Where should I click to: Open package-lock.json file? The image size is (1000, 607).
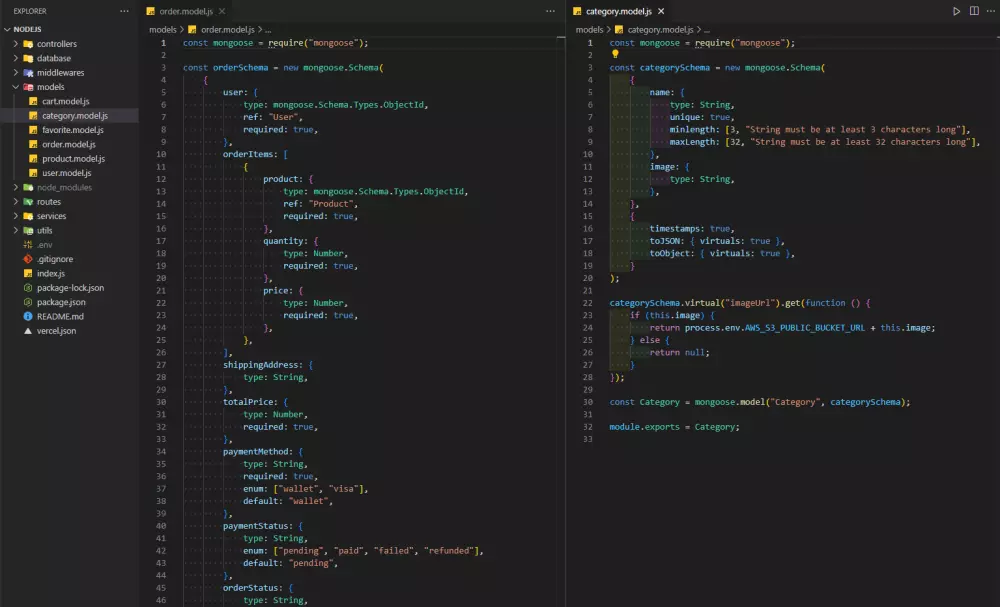[x=69, y=288]
